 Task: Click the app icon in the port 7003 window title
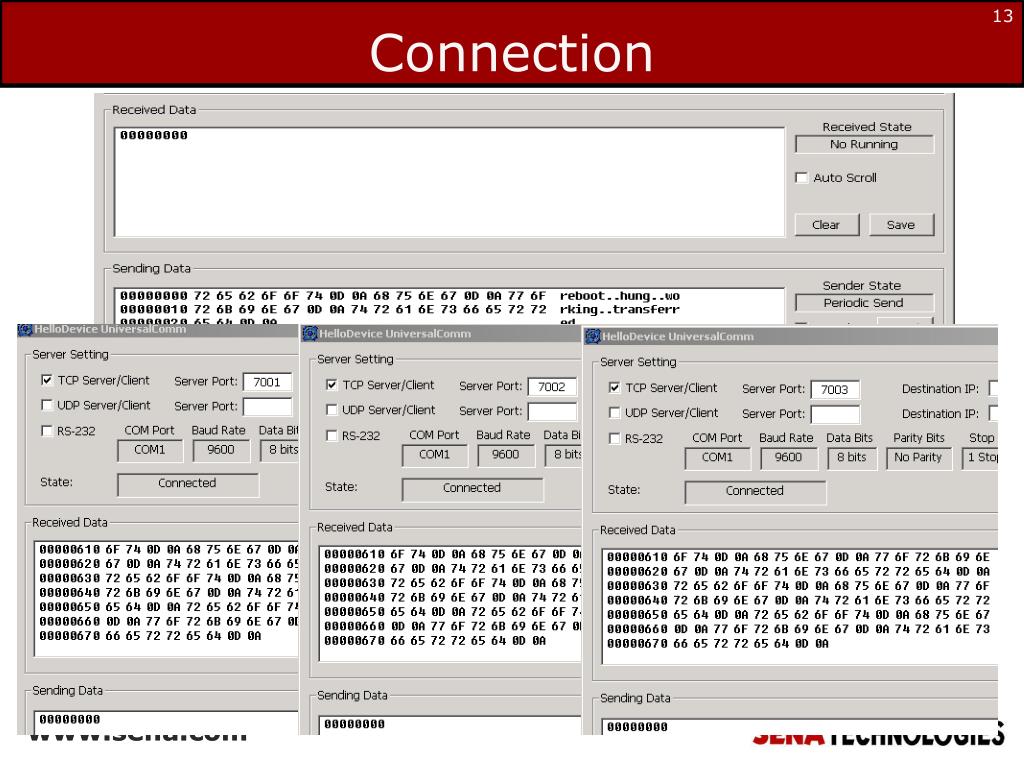coord(593,336)
